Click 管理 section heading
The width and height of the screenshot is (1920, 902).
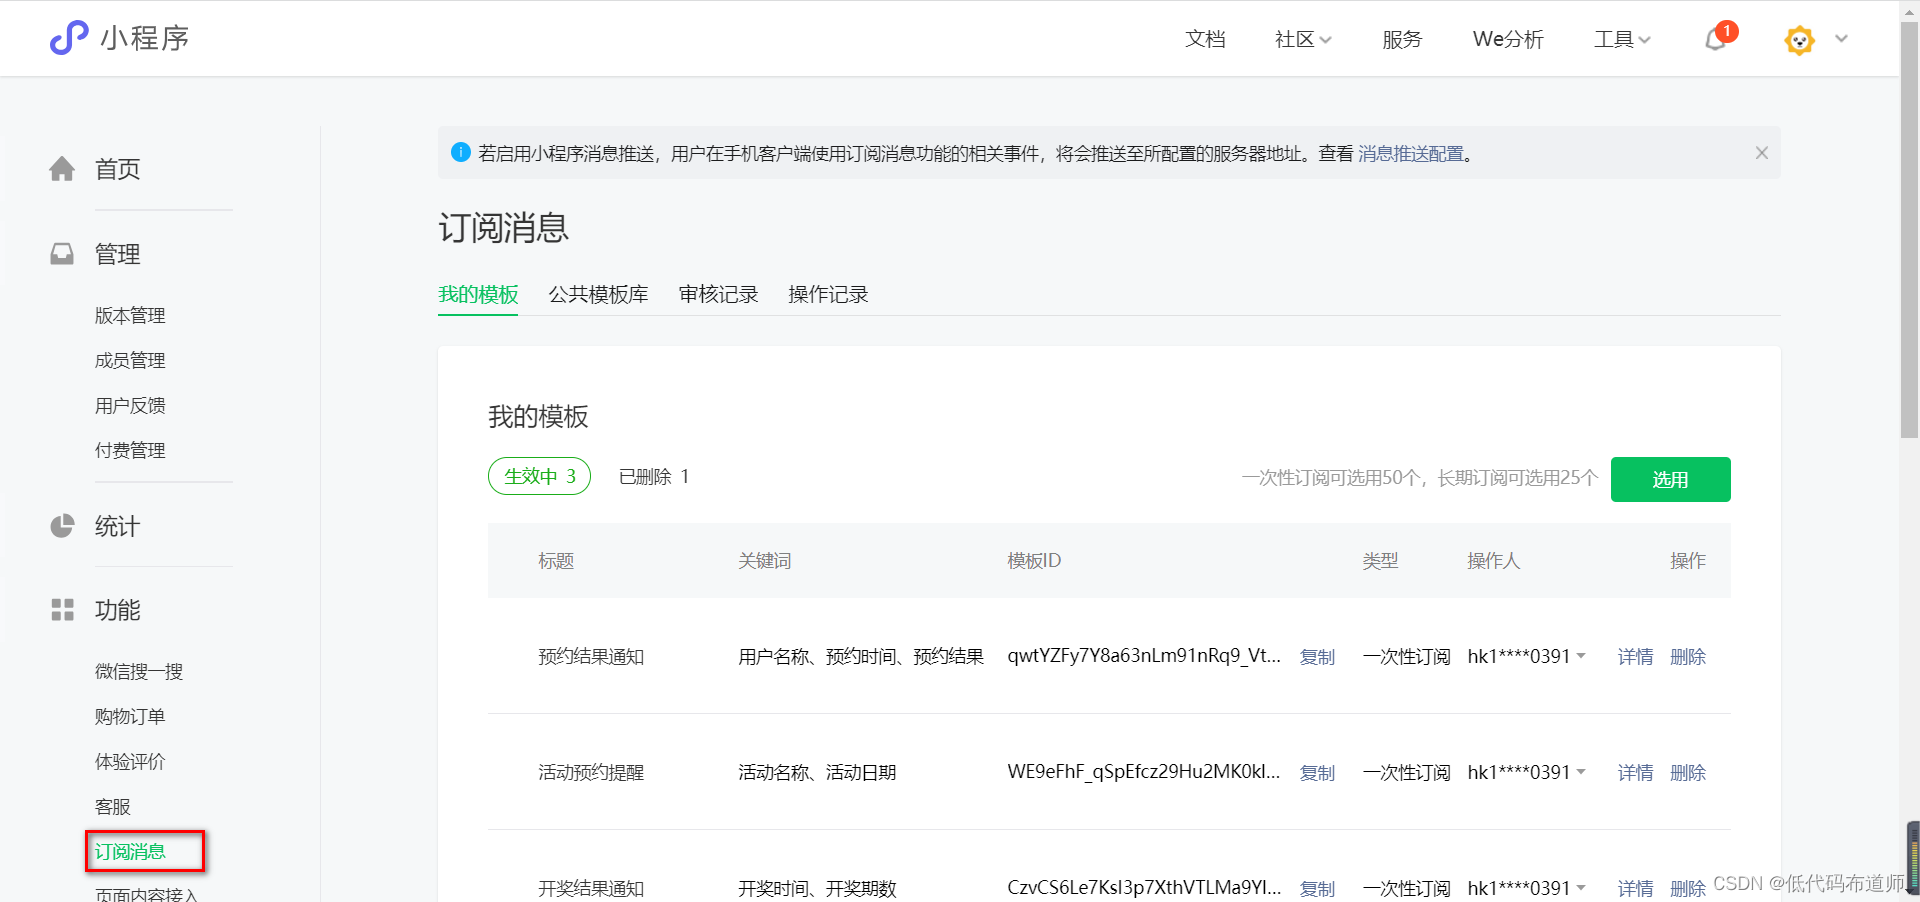(117, 254)
